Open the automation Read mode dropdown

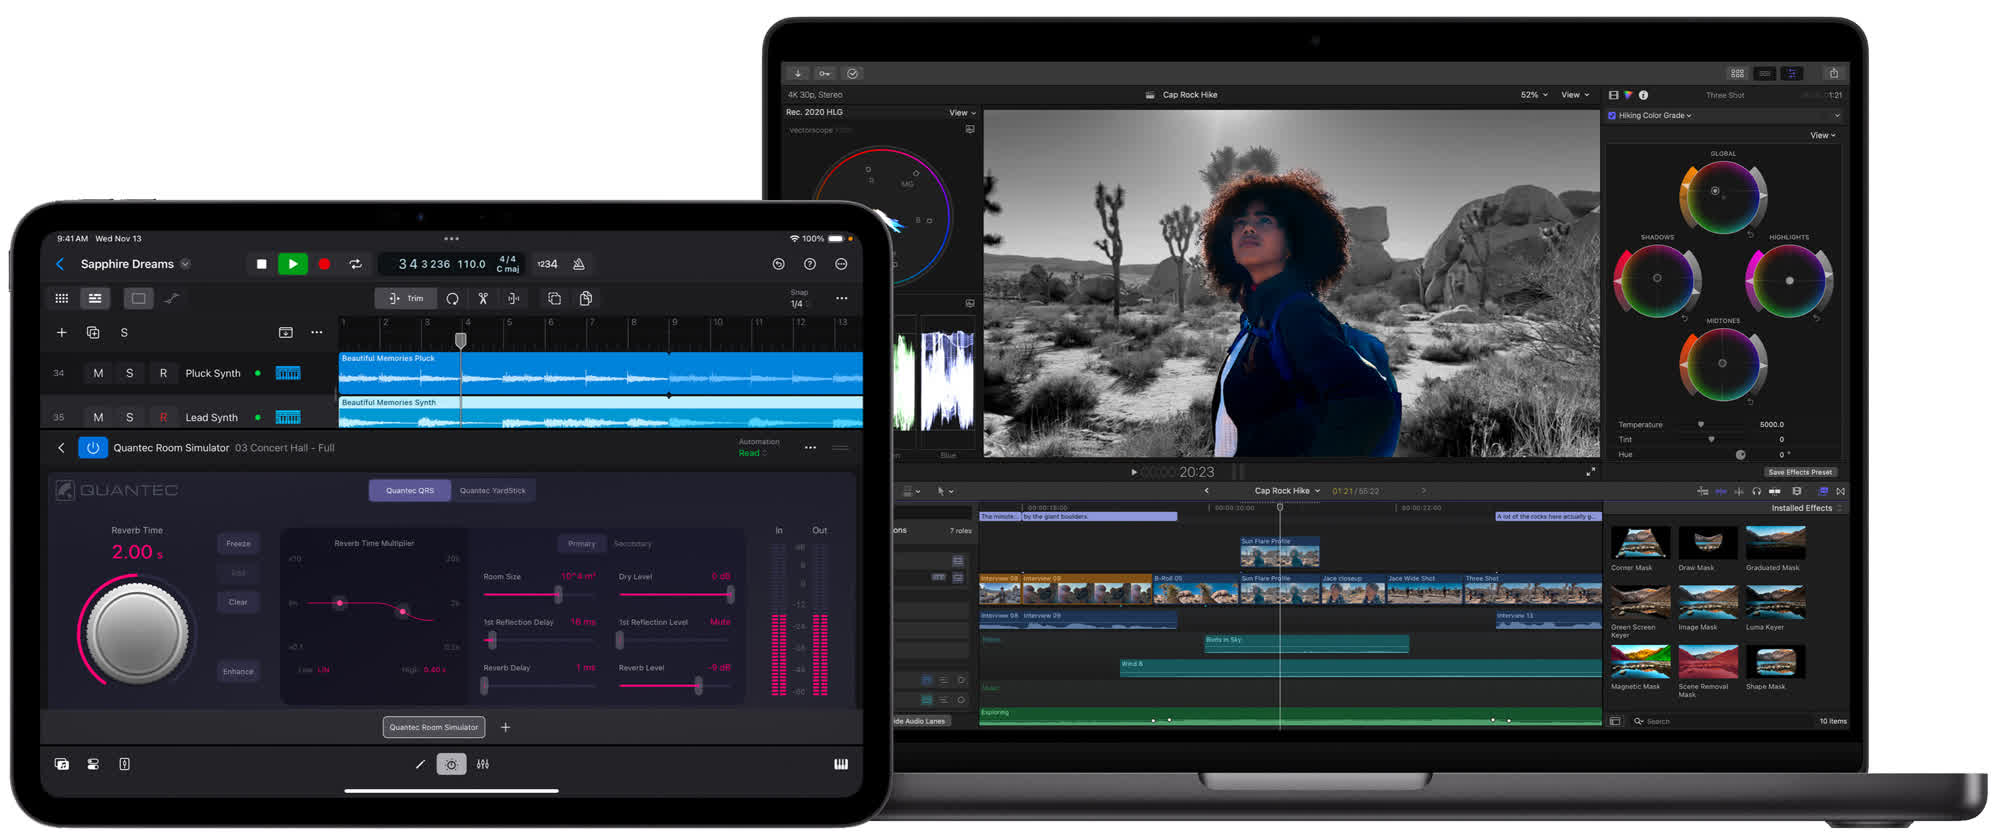tap(753, 453)
